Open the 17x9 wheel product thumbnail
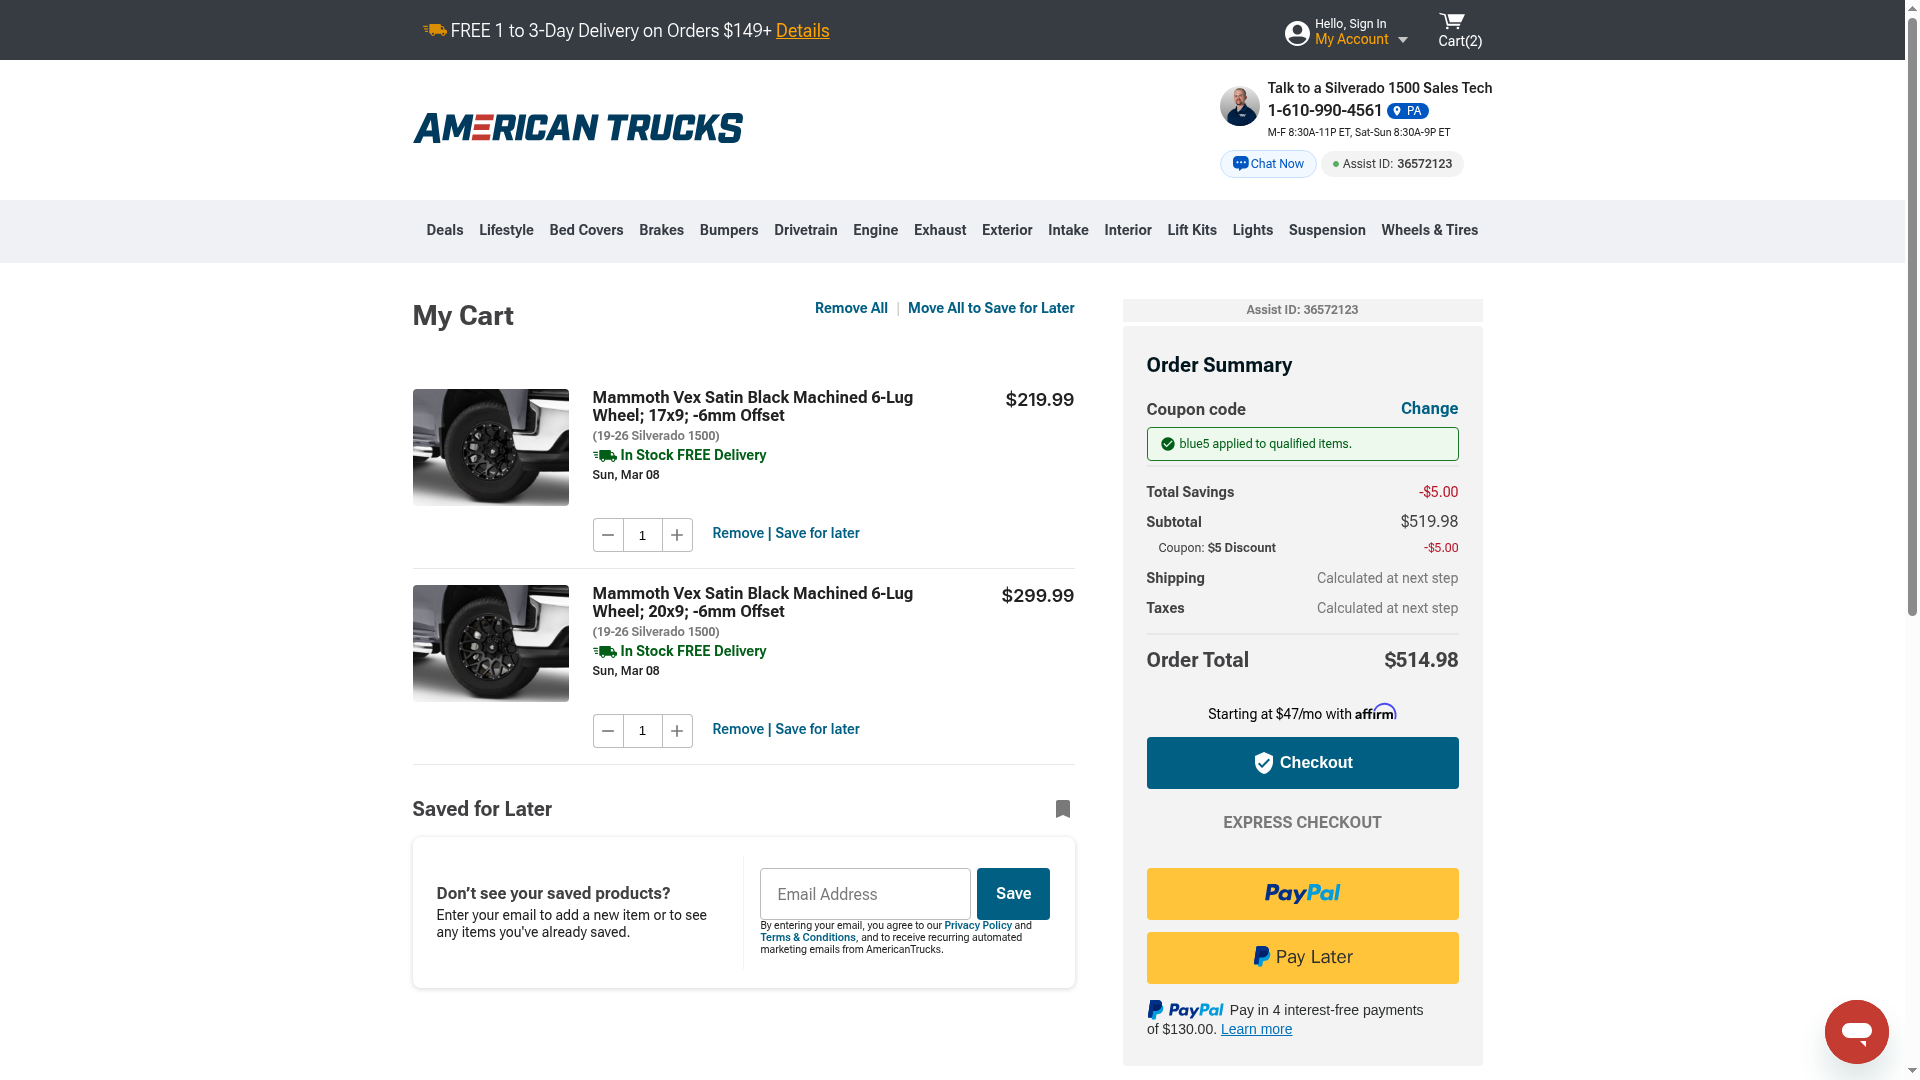This screenshot has width=1920, height=1080. pos(491,447)
